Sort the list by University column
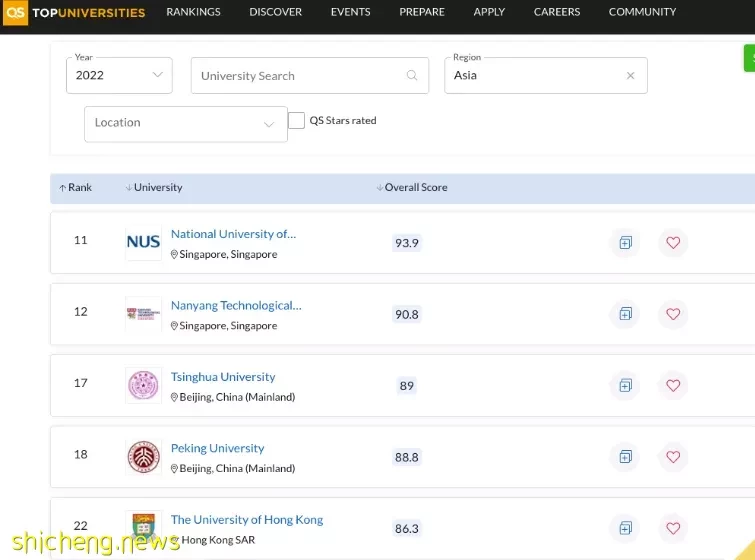 (x=154, y=187)
